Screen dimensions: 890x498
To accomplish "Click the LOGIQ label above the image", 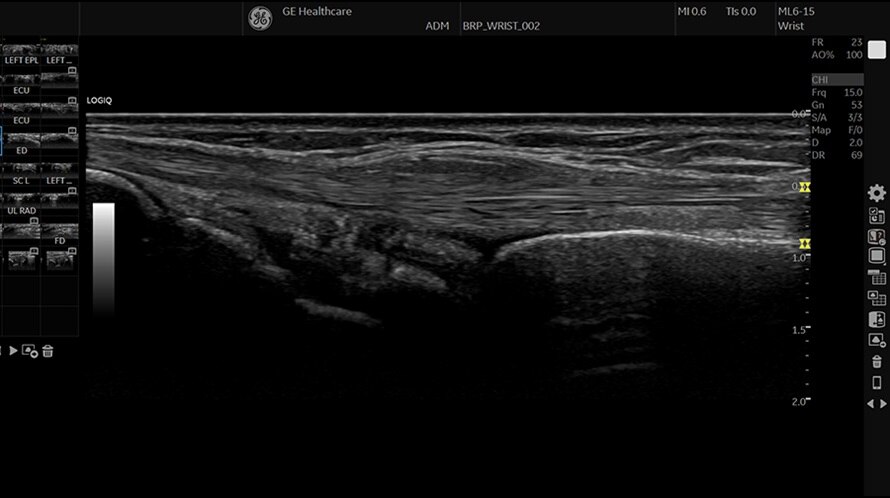I will [99, 101].
